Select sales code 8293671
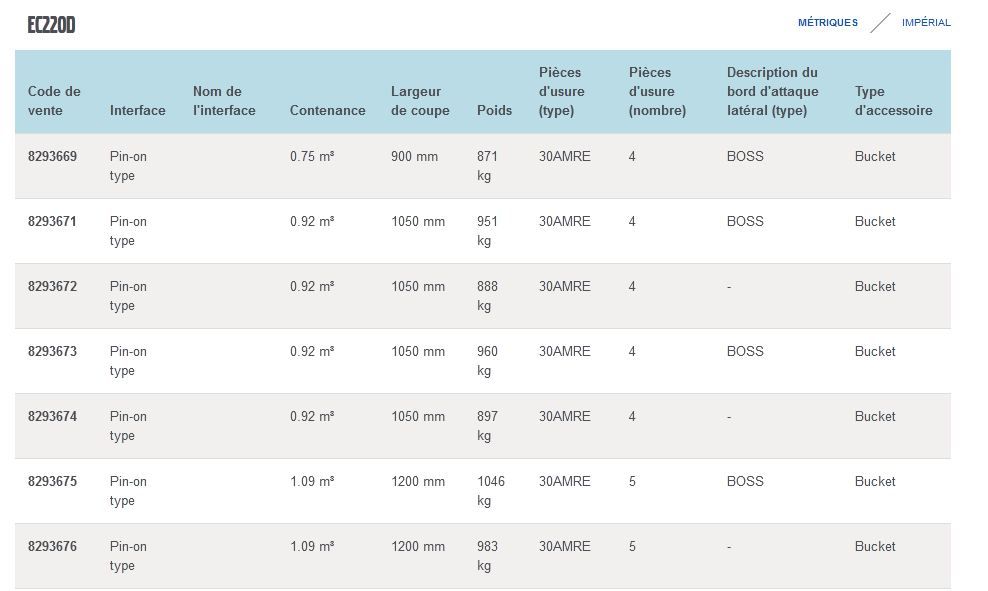Screen dimensions: 988x591 pyautogui.click(x=52, y=222)
